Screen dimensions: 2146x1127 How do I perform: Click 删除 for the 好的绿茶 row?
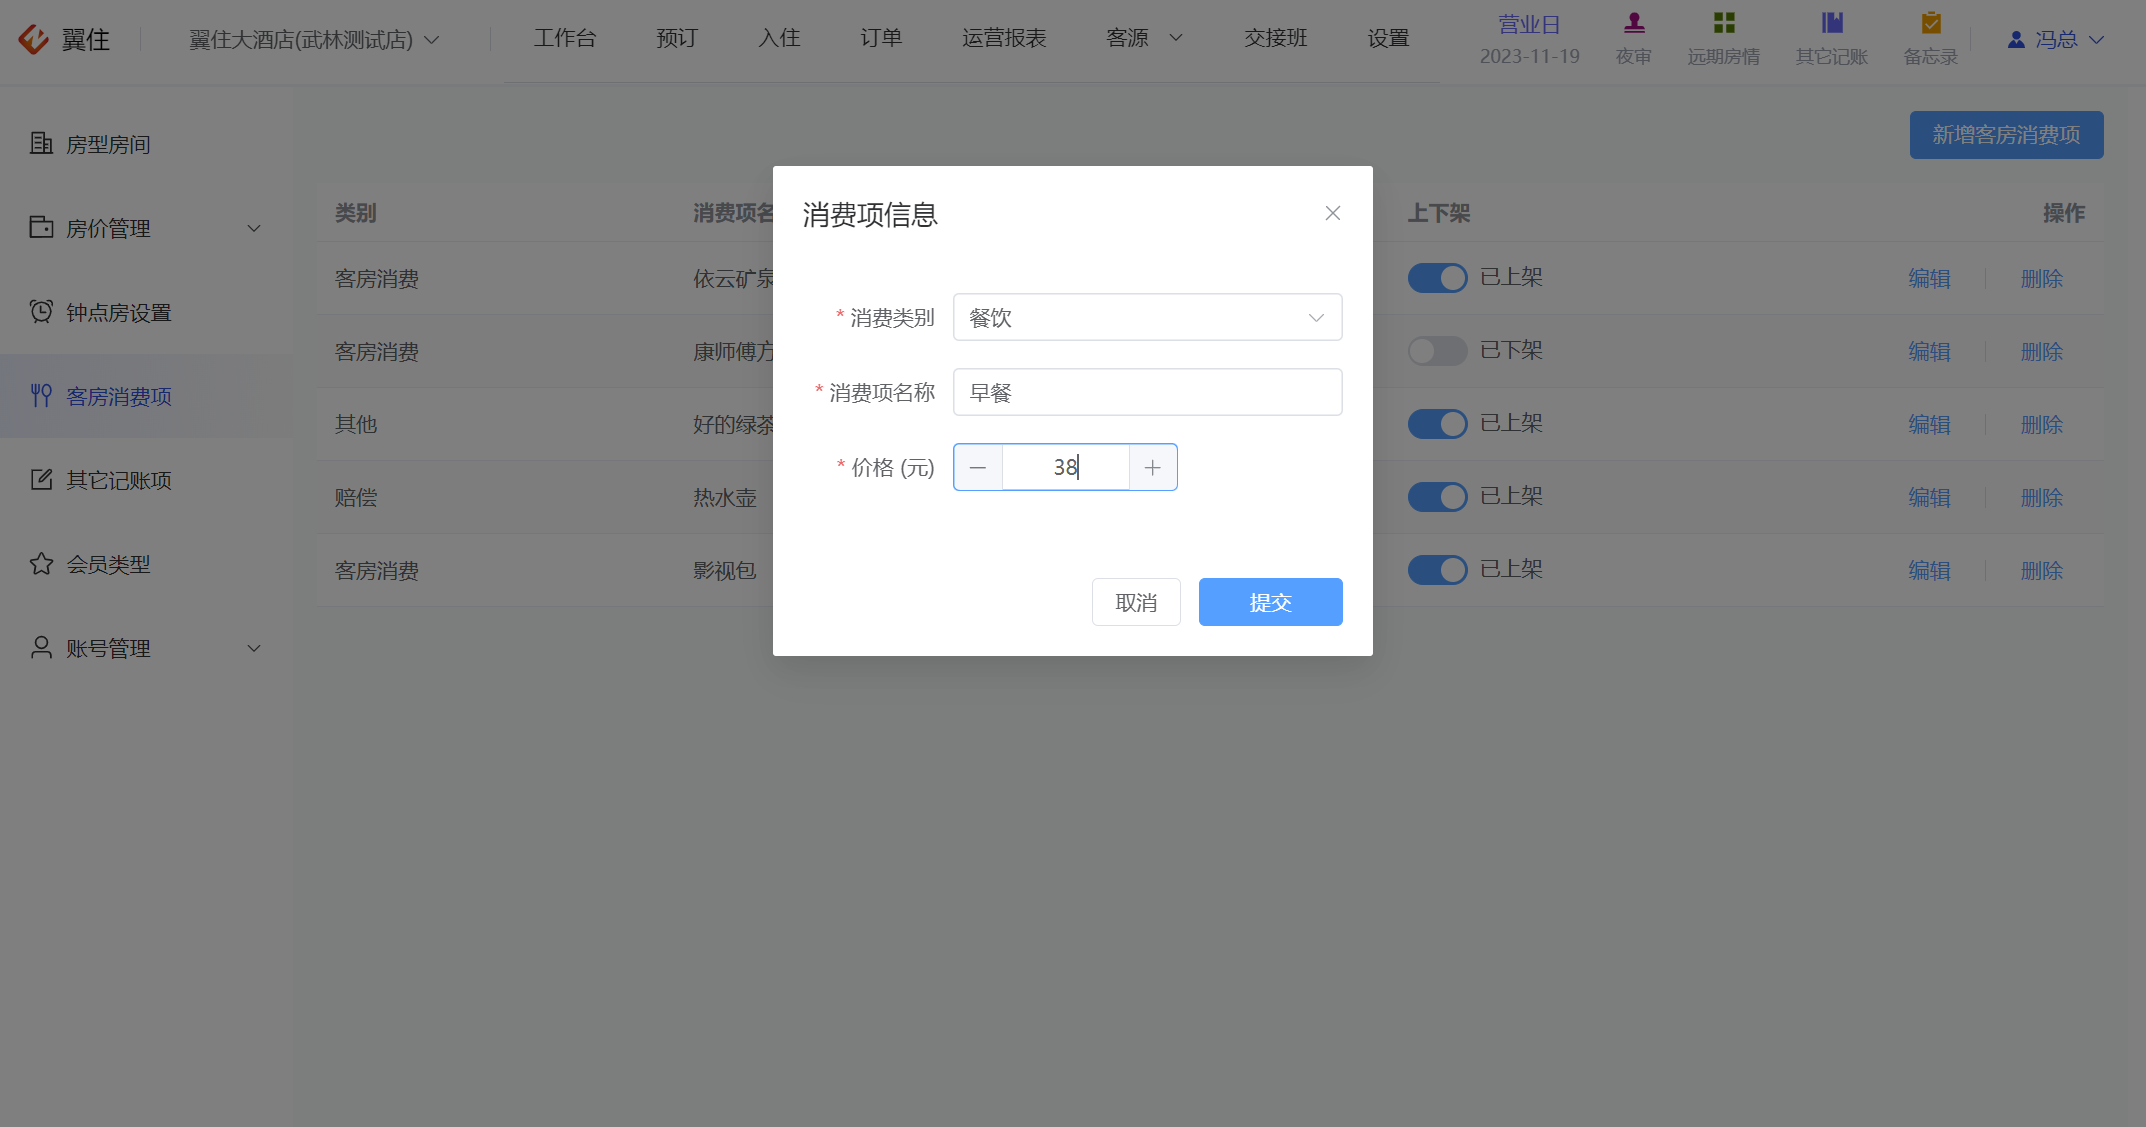point(2041,424)
